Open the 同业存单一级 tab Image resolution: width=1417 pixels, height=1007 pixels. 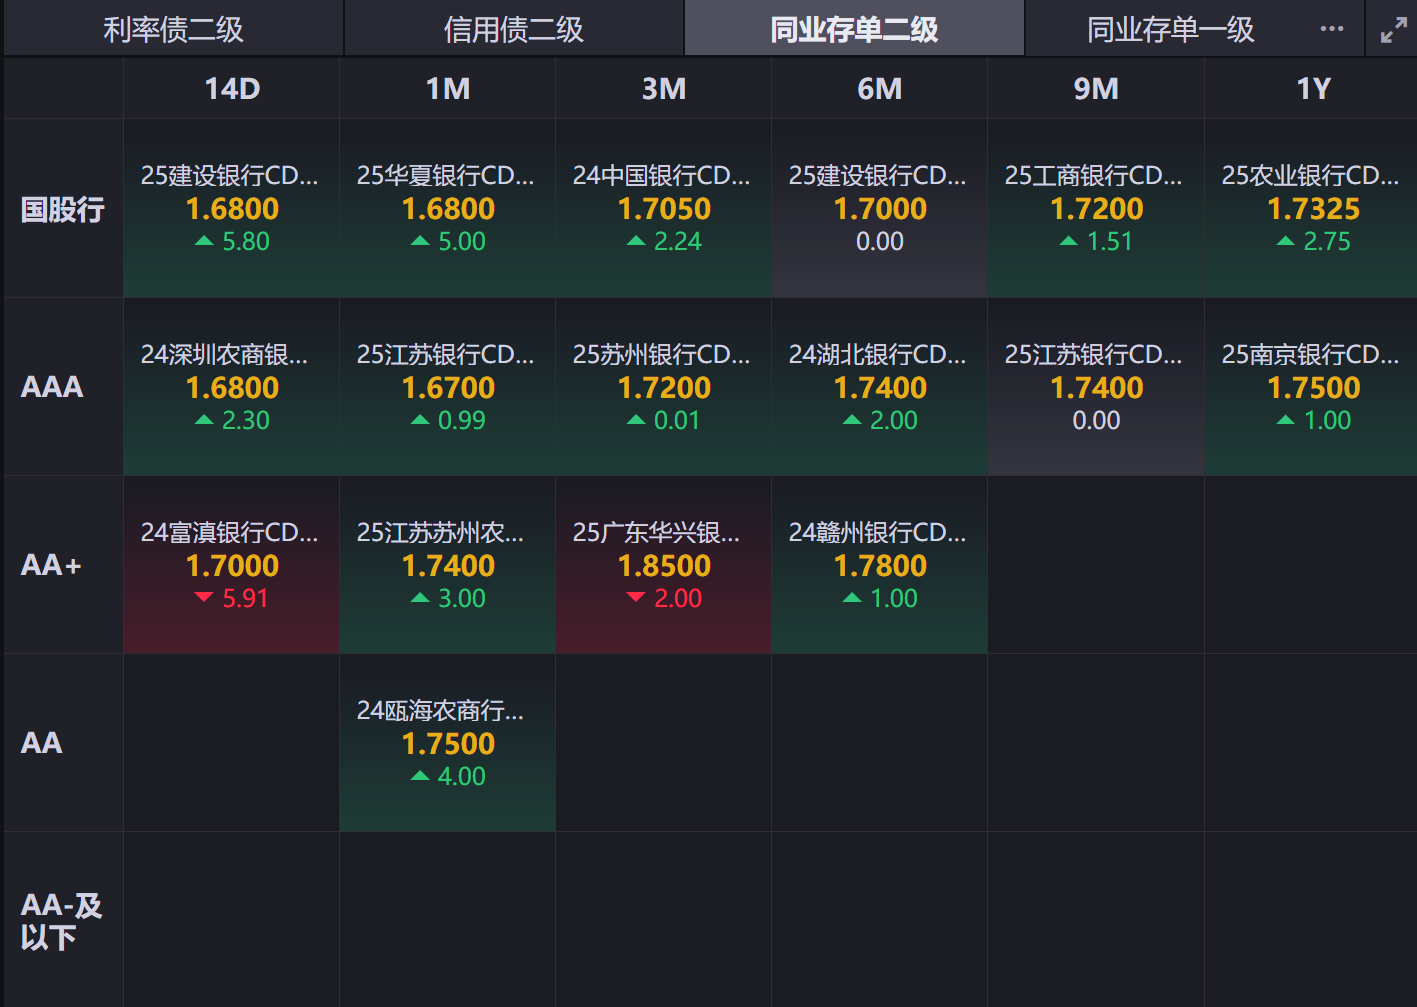(1170, 29)
